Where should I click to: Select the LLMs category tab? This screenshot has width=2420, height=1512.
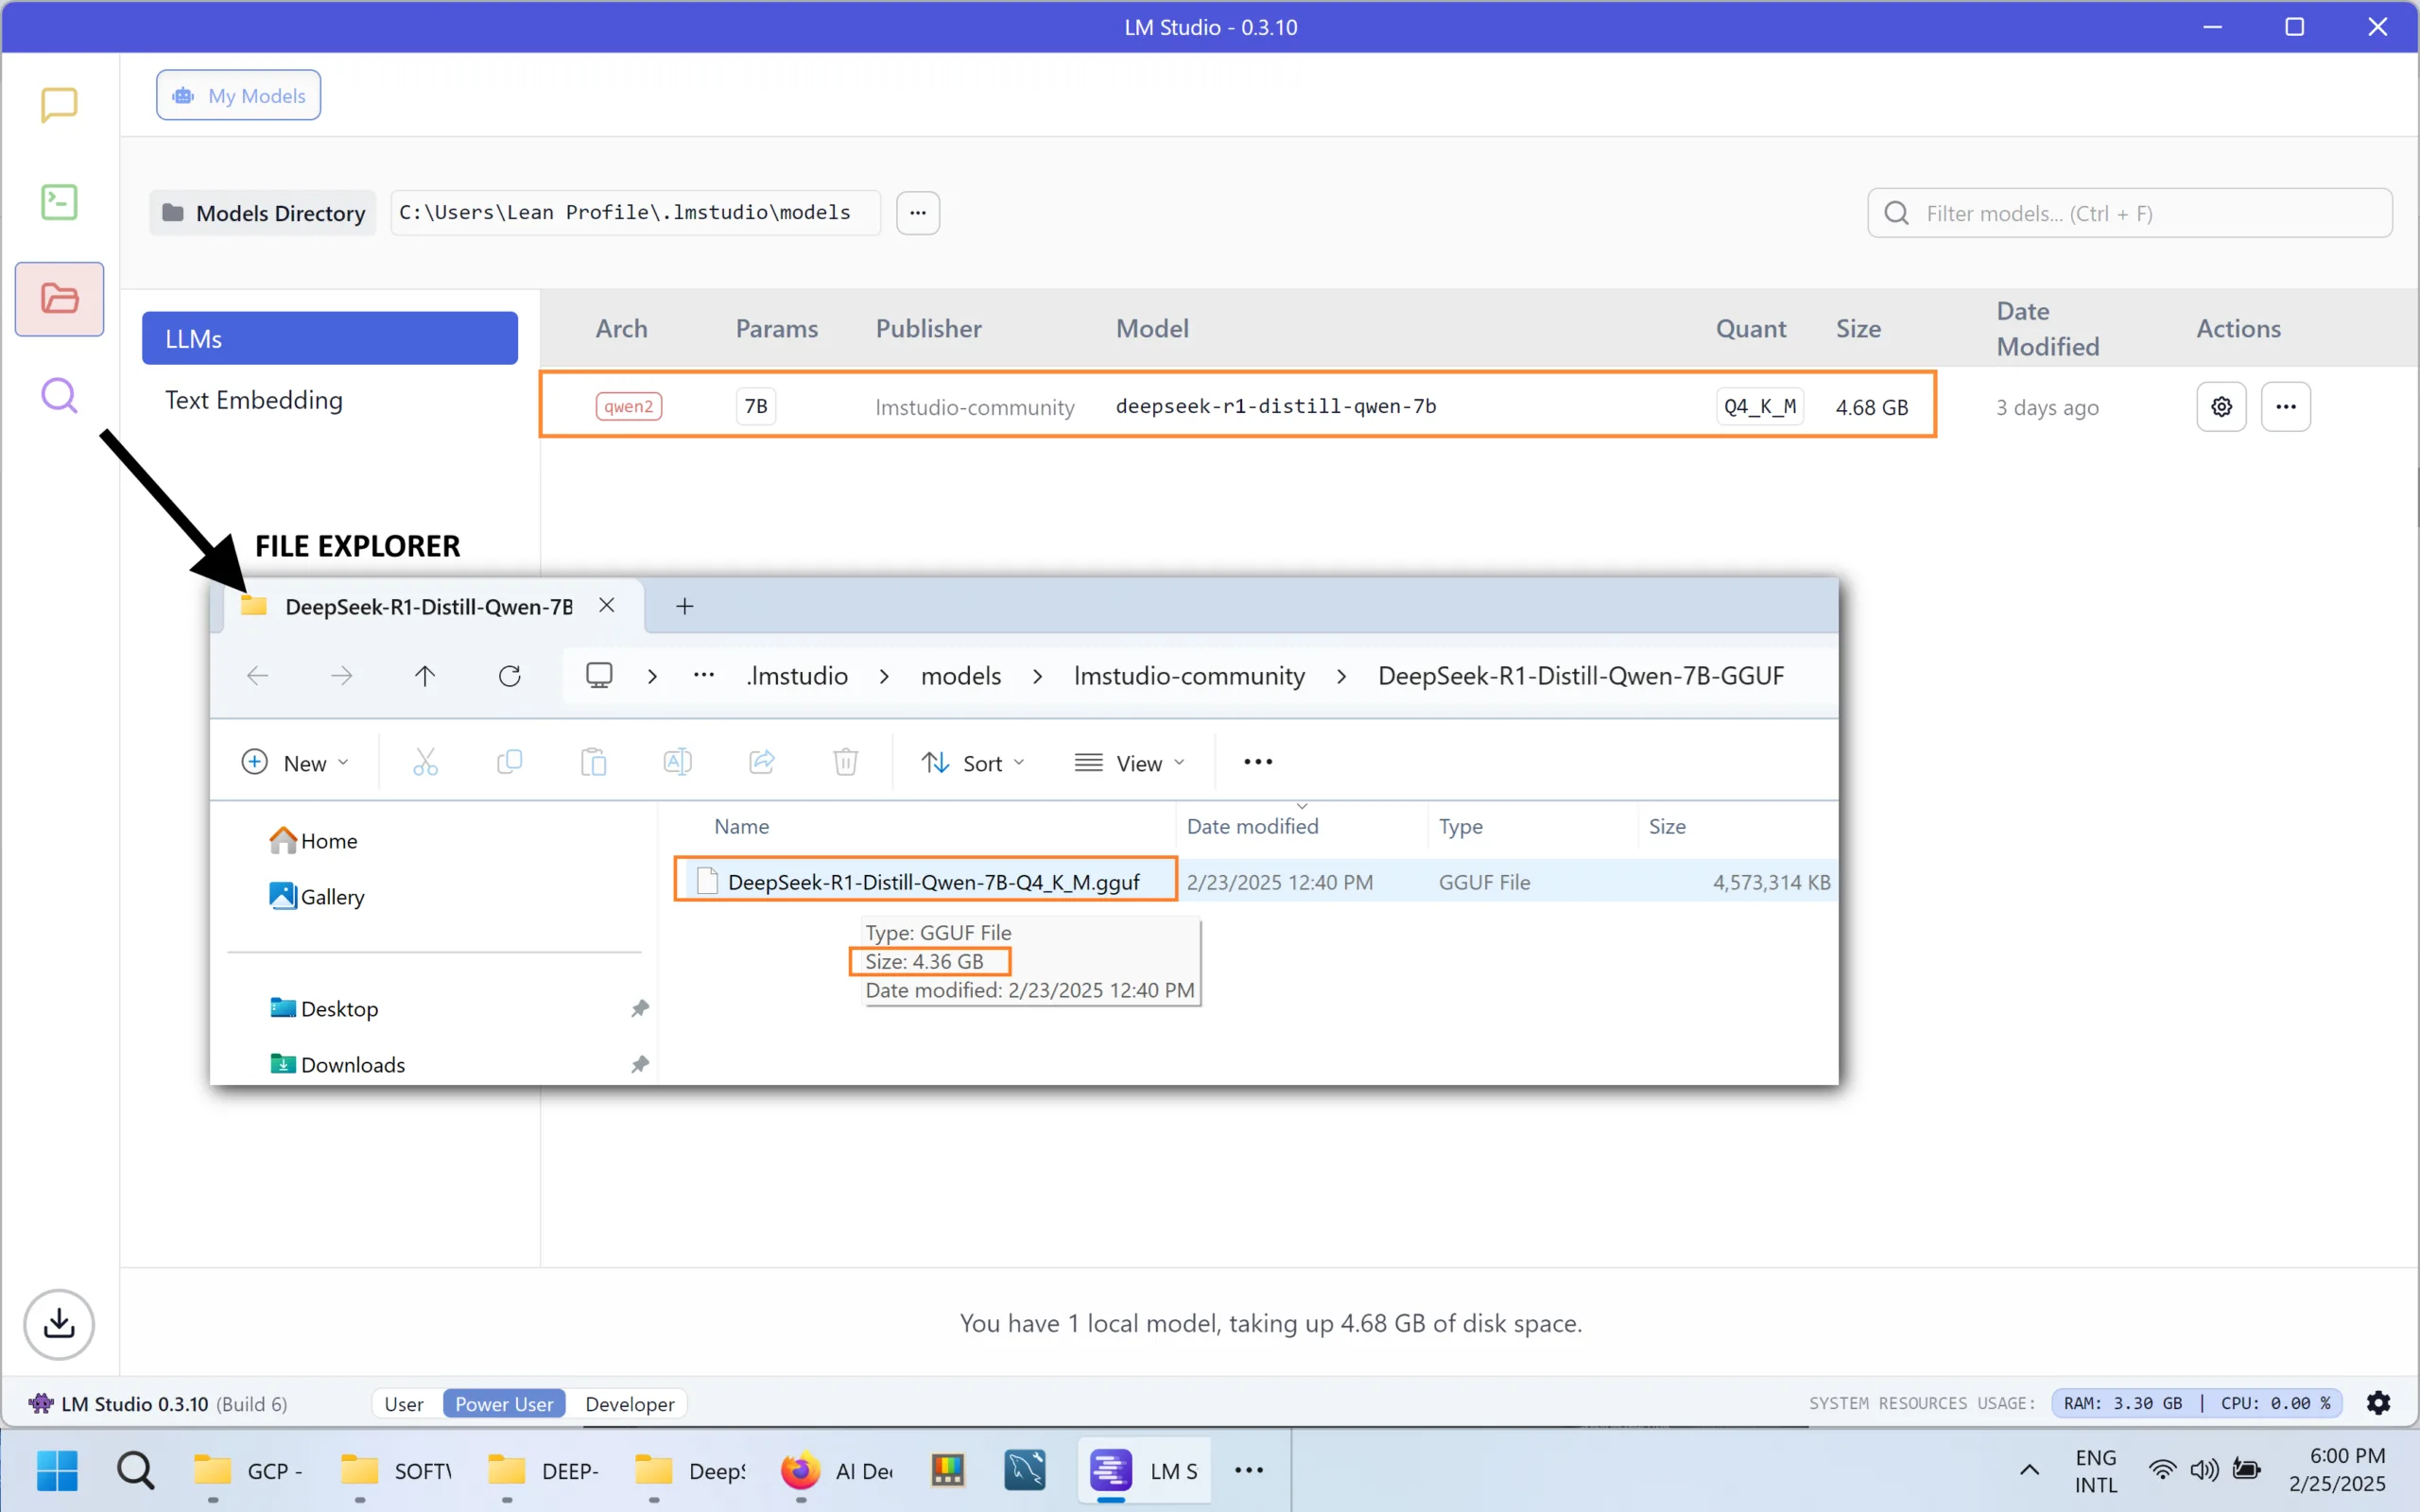coord(330,338)
